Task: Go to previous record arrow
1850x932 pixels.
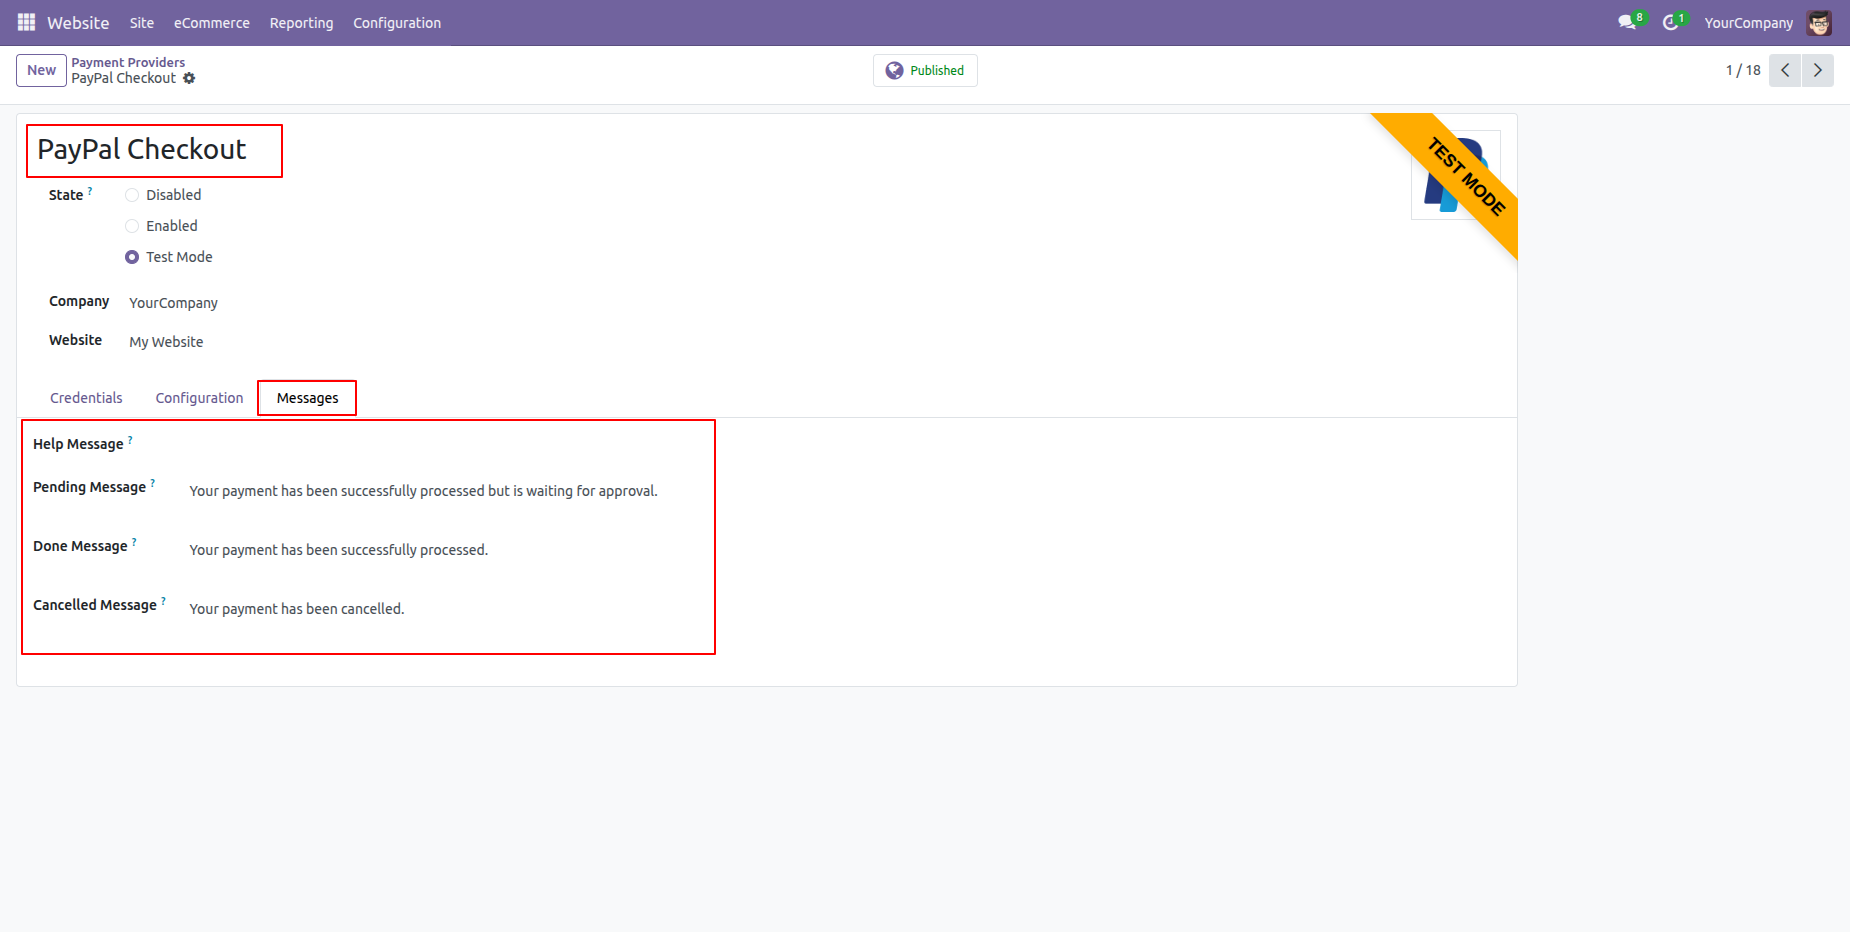Action: (1785, 70)
